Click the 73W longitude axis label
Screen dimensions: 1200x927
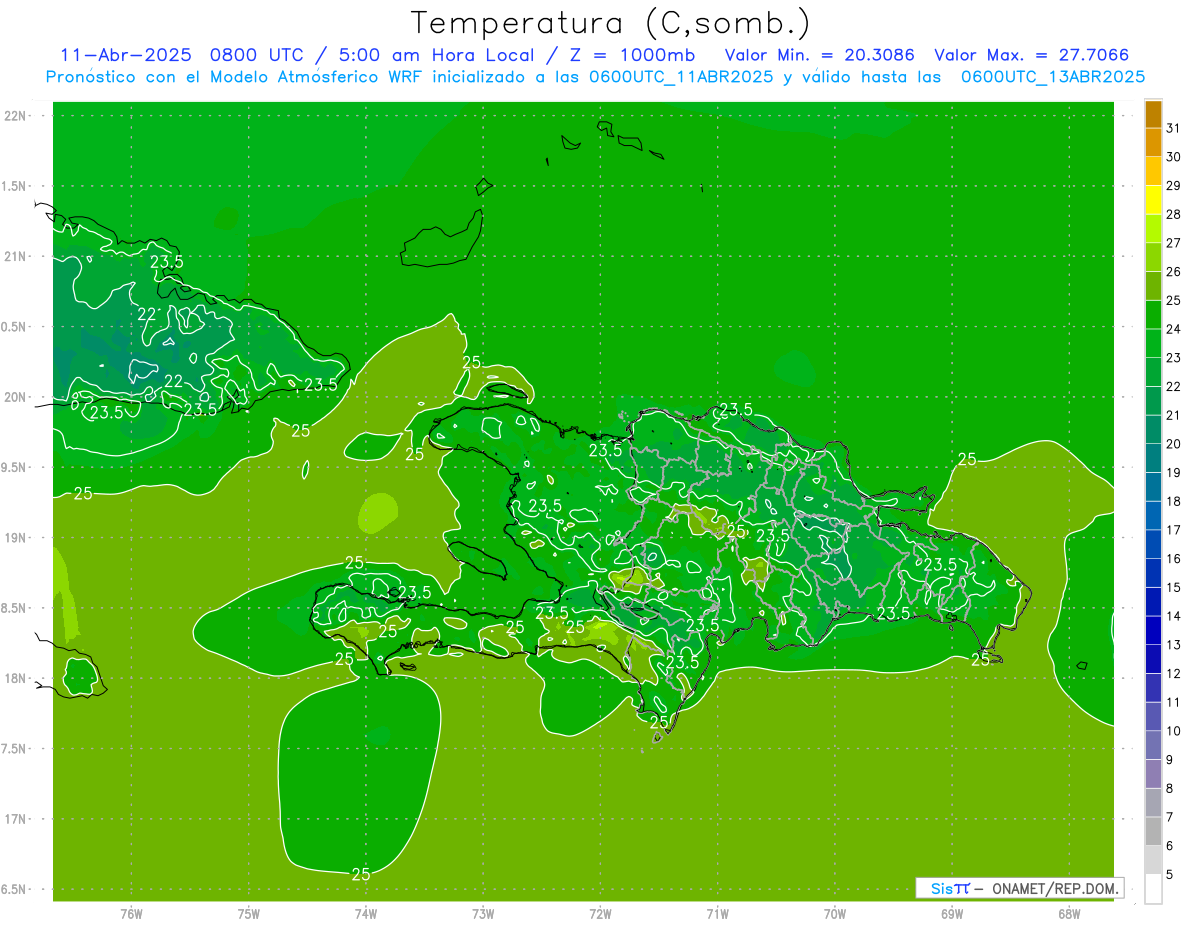point(483,913)
